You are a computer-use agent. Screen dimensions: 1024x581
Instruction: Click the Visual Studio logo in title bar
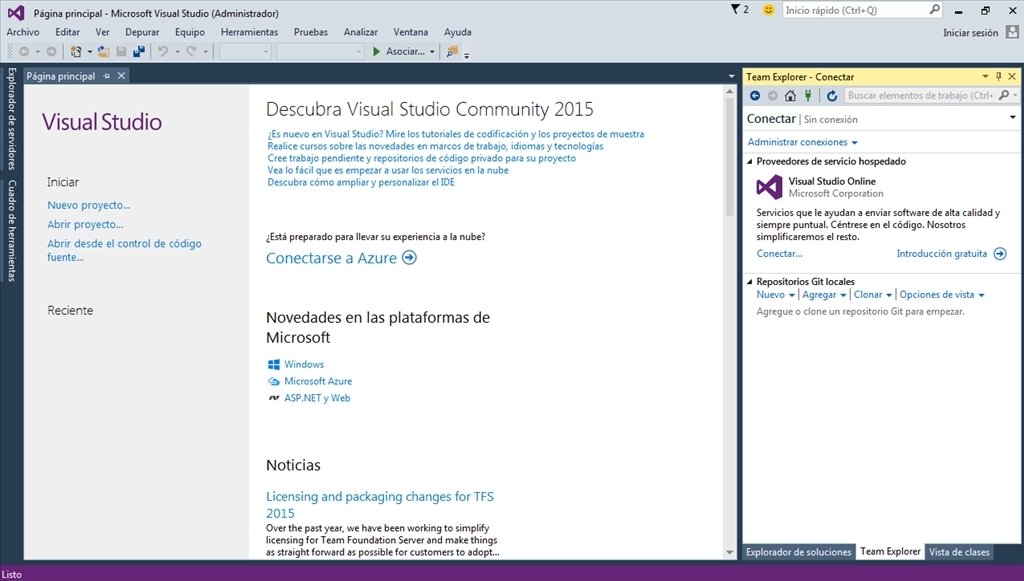[x=16, y=13]
